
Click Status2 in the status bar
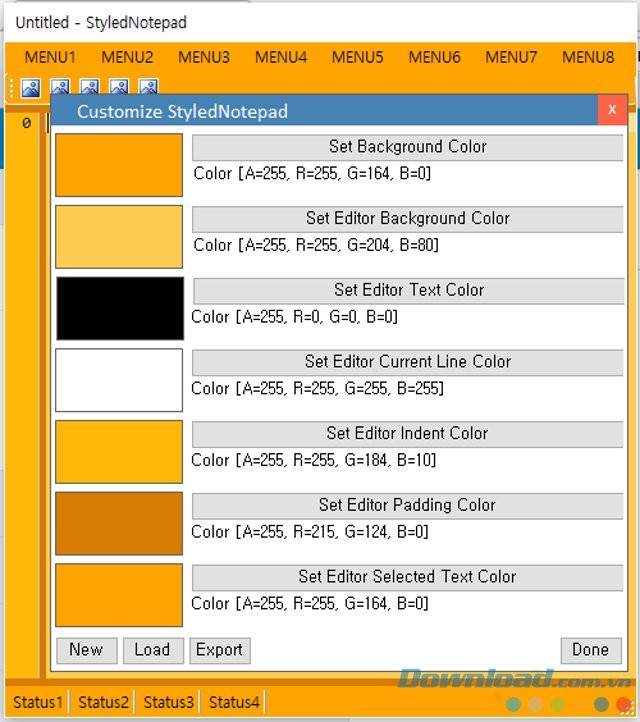tap(103, 702)
